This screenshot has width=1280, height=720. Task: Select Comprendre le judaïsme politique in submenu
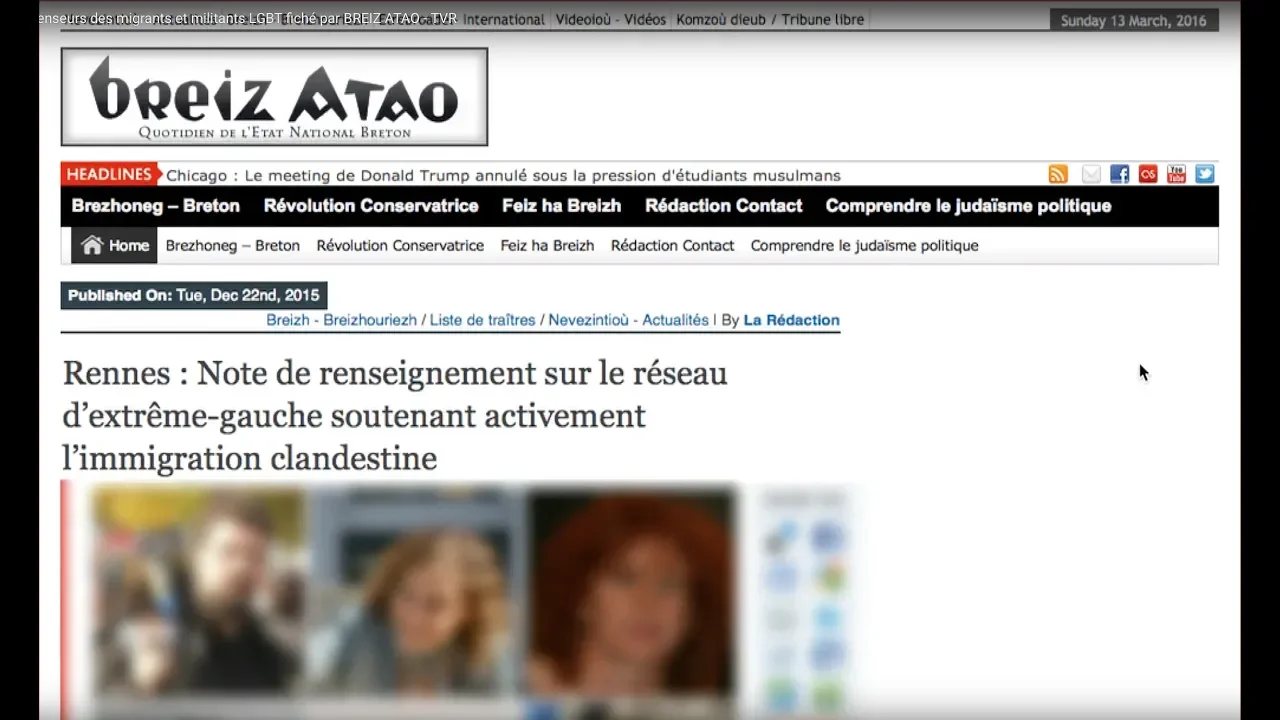coord(865,245)
